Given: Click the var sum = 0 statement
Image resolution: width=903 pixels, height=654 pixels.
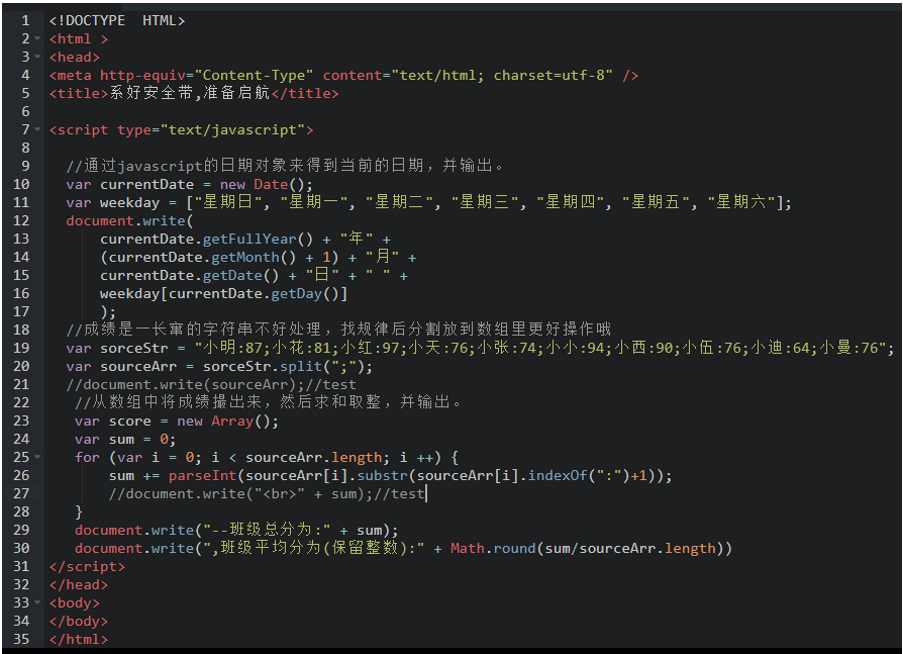Looking at the screenshot, I should point(125,440).
